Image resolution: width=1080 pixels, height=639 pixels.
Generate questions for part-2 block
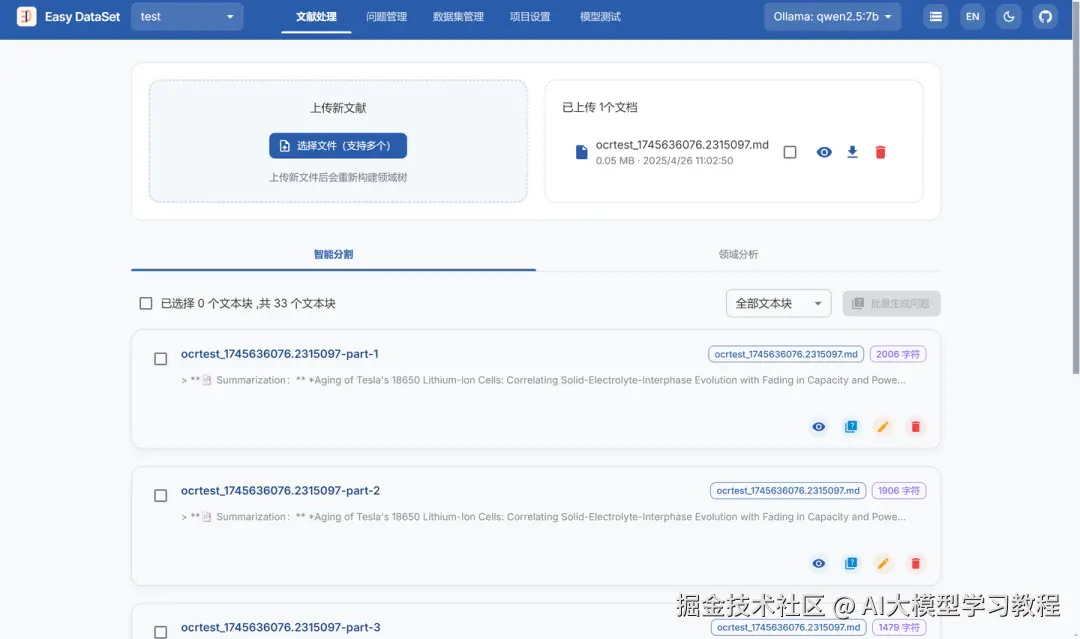click(x=851, y=563)
